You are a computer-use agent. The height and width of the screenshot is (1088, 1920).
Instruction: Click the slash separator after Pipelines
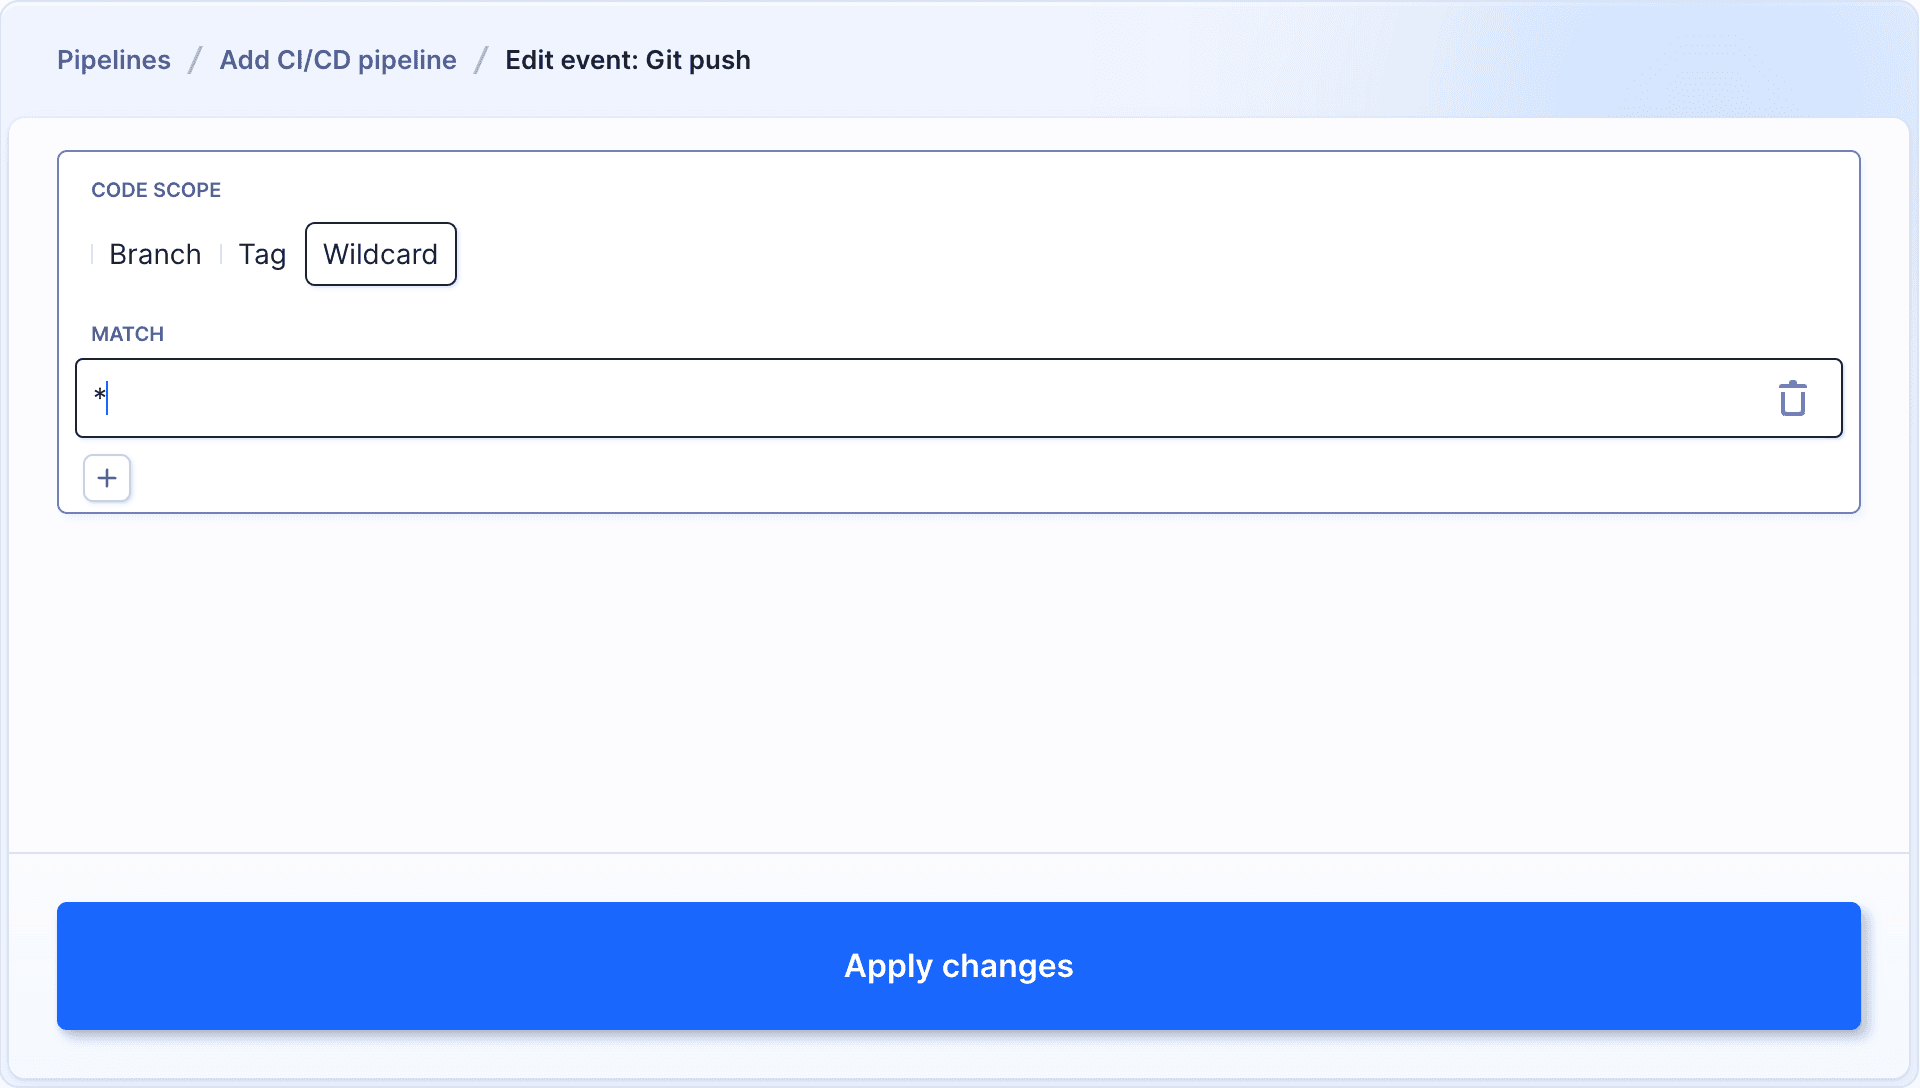[x=195, y=60]
